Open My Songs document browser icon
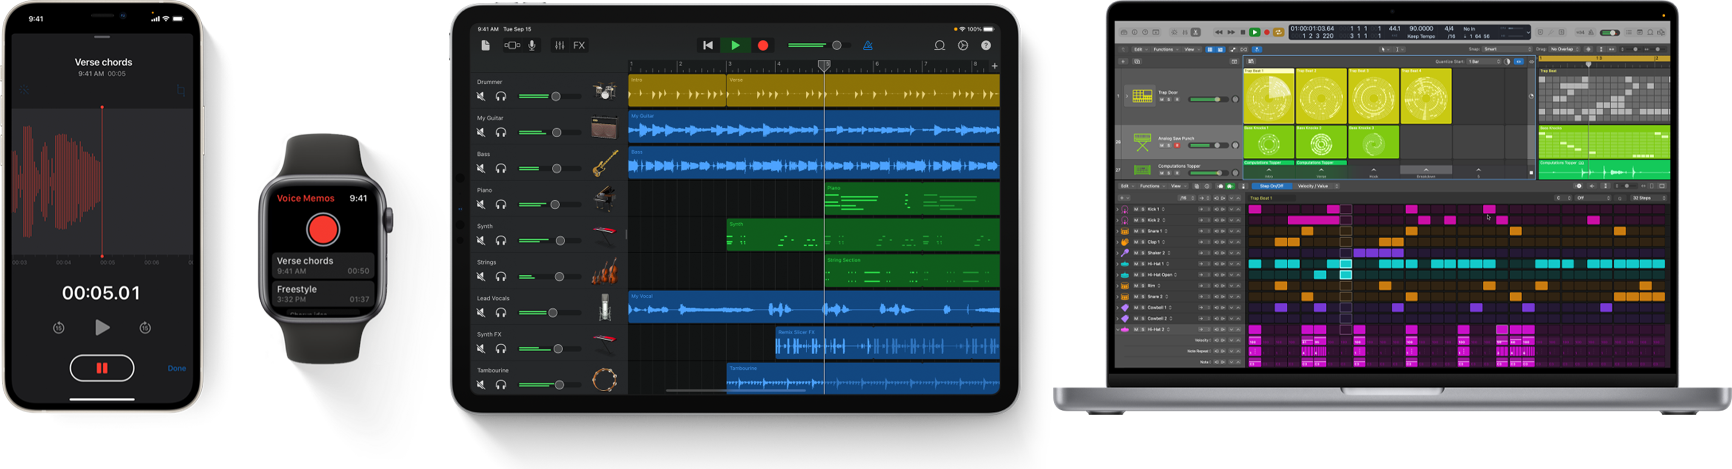Screen dimensions: 1732x469 485,45
